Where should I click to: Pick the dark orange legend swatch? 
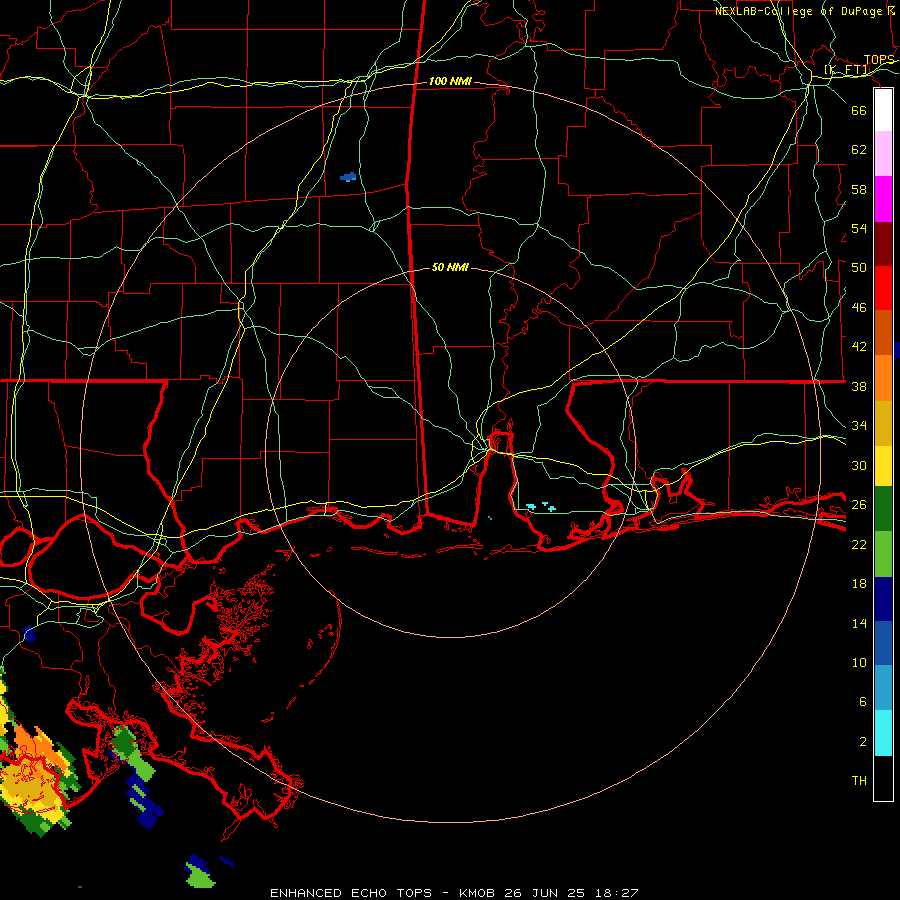pos(883,332)
